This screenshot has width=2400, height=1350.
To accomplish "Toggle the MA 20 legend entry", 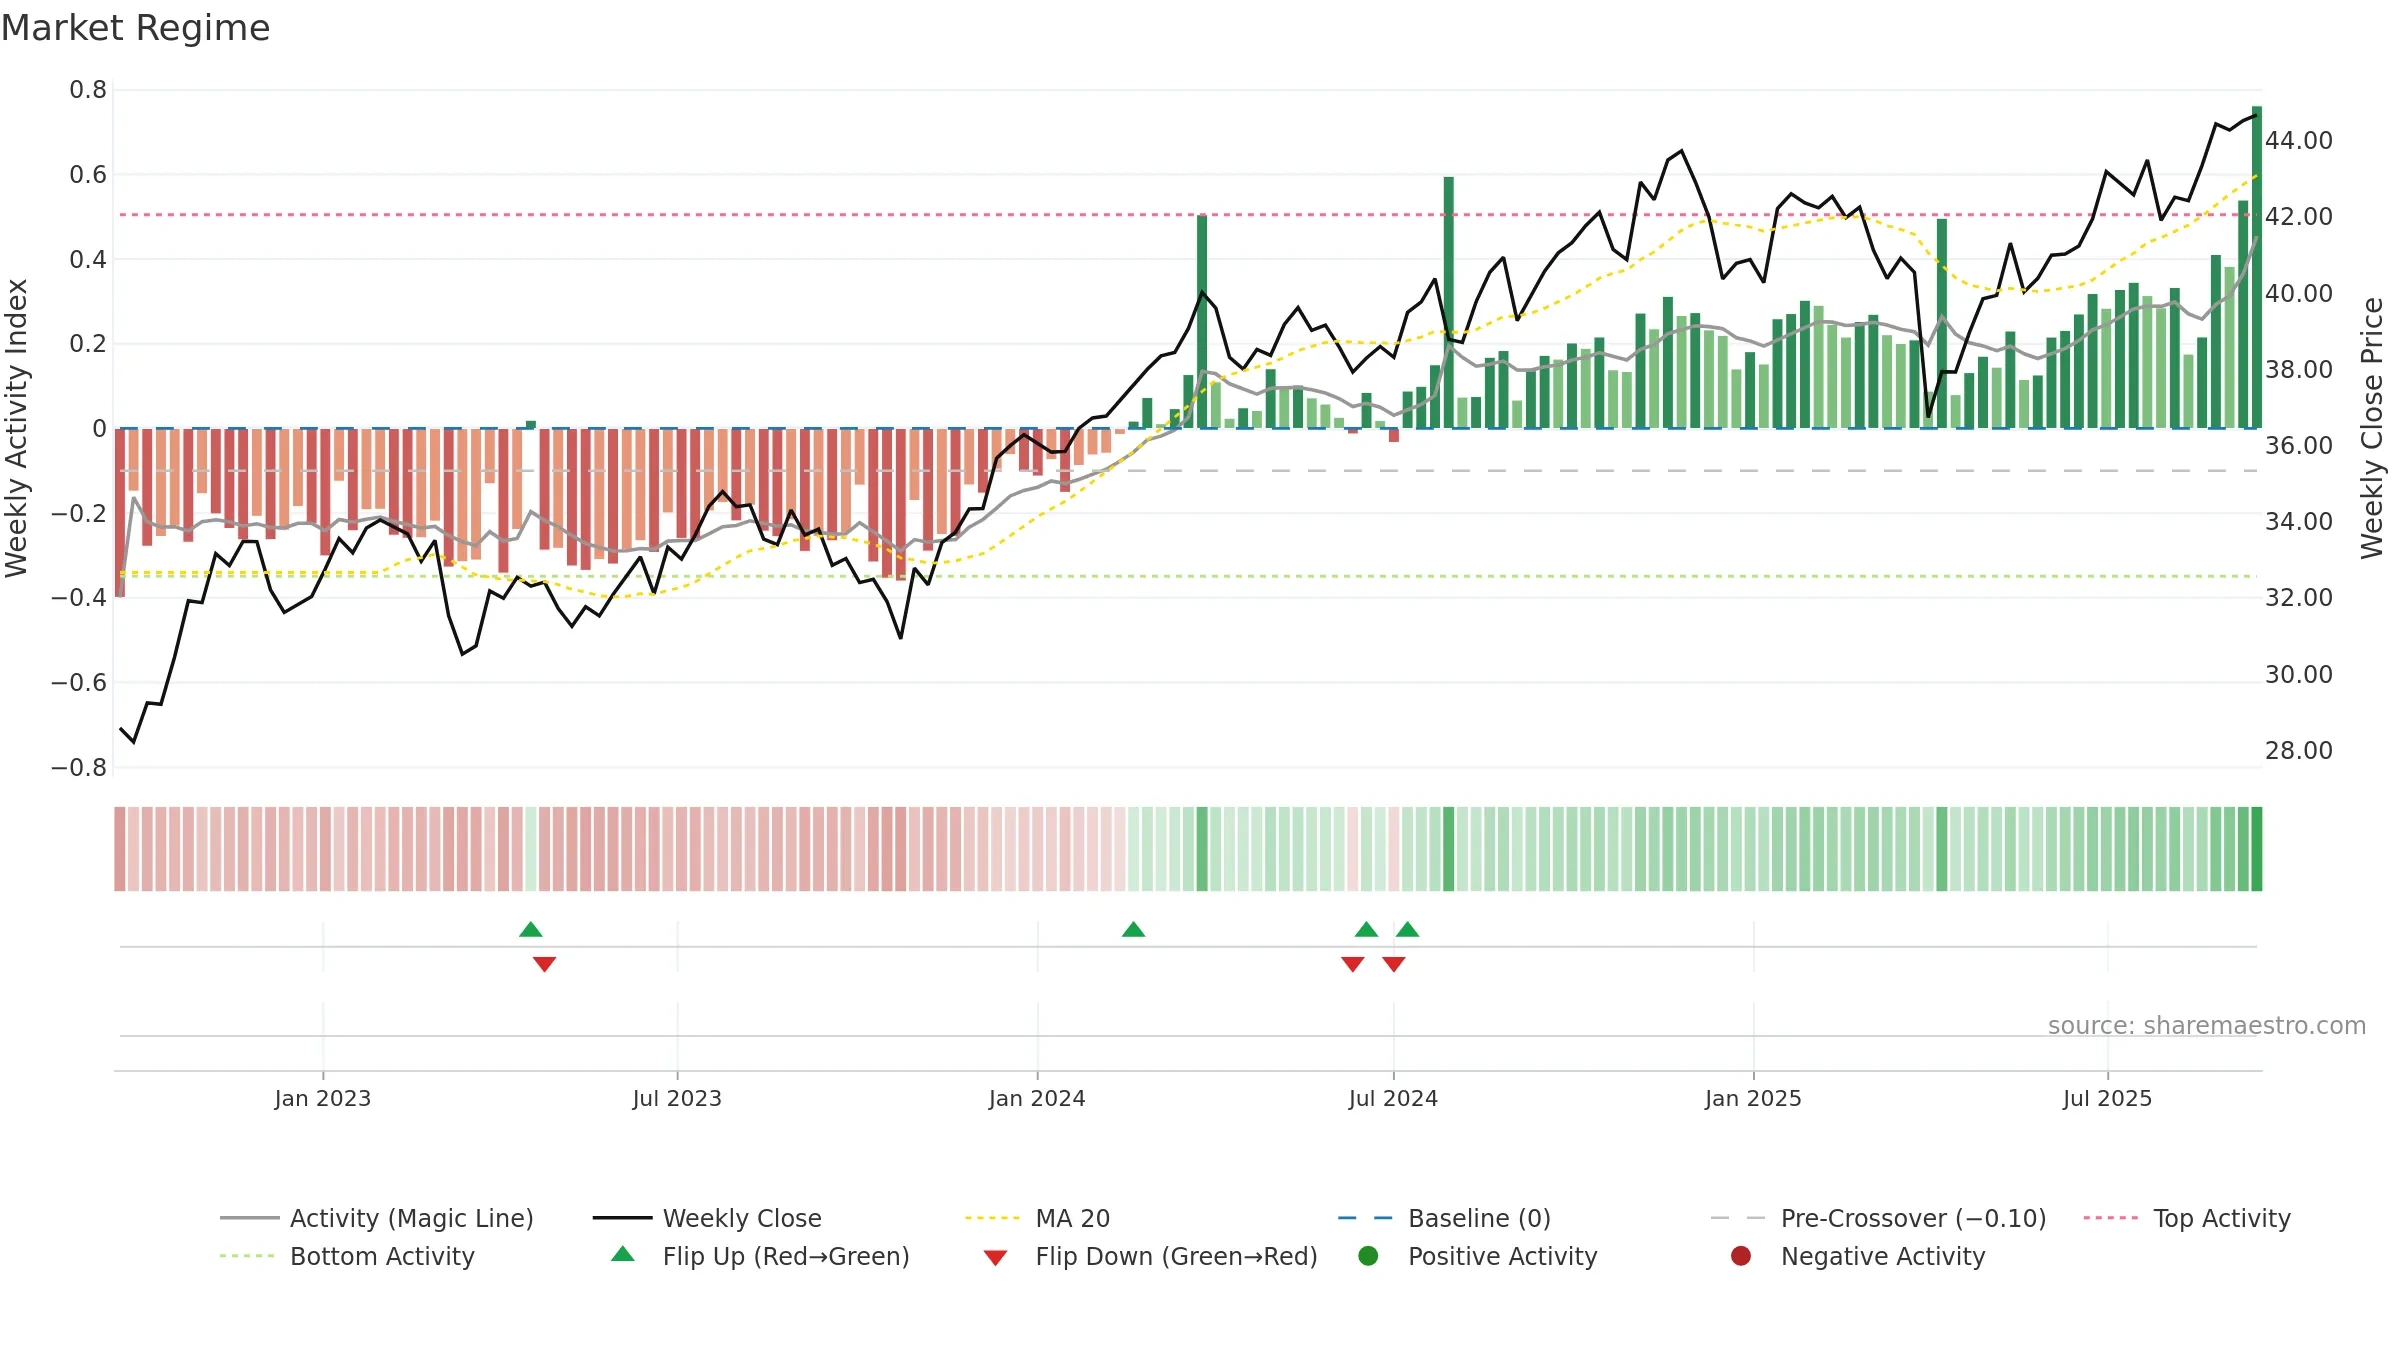I will tap(1038, 1218).
